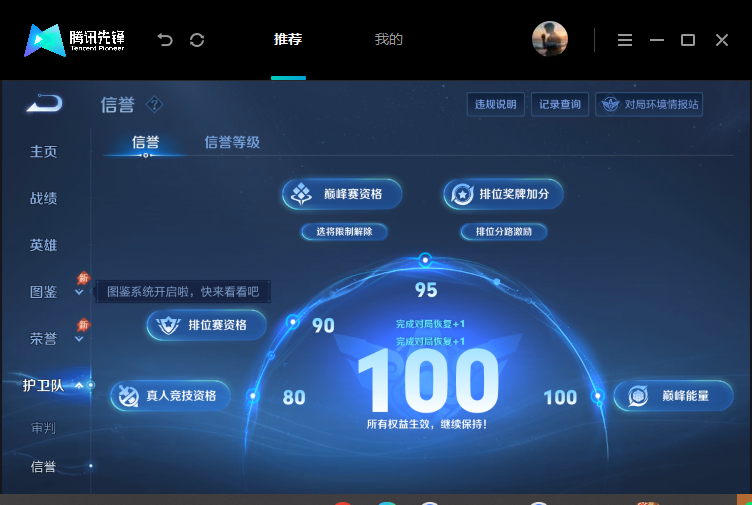This screenshot has width=752, height=505.
Task: Select 护卫队 in the sidebar
Action: (43, 385)
